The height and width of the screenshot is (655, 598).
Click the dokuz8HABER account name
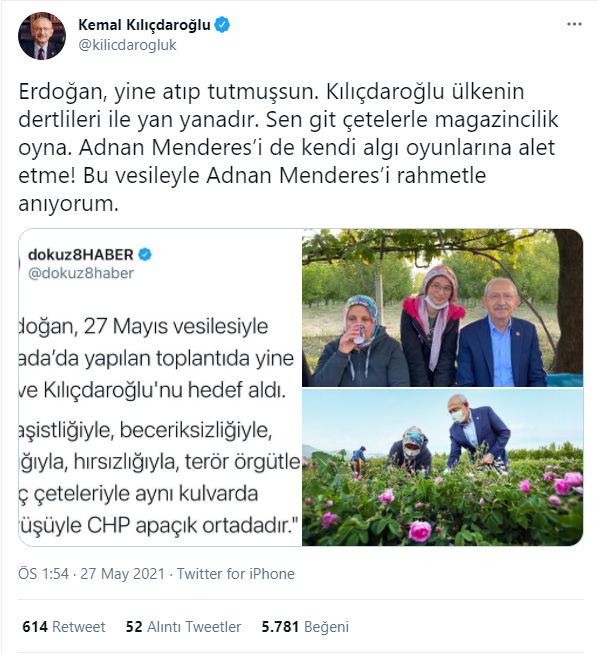pyautogui.click(x=81, y=254)
